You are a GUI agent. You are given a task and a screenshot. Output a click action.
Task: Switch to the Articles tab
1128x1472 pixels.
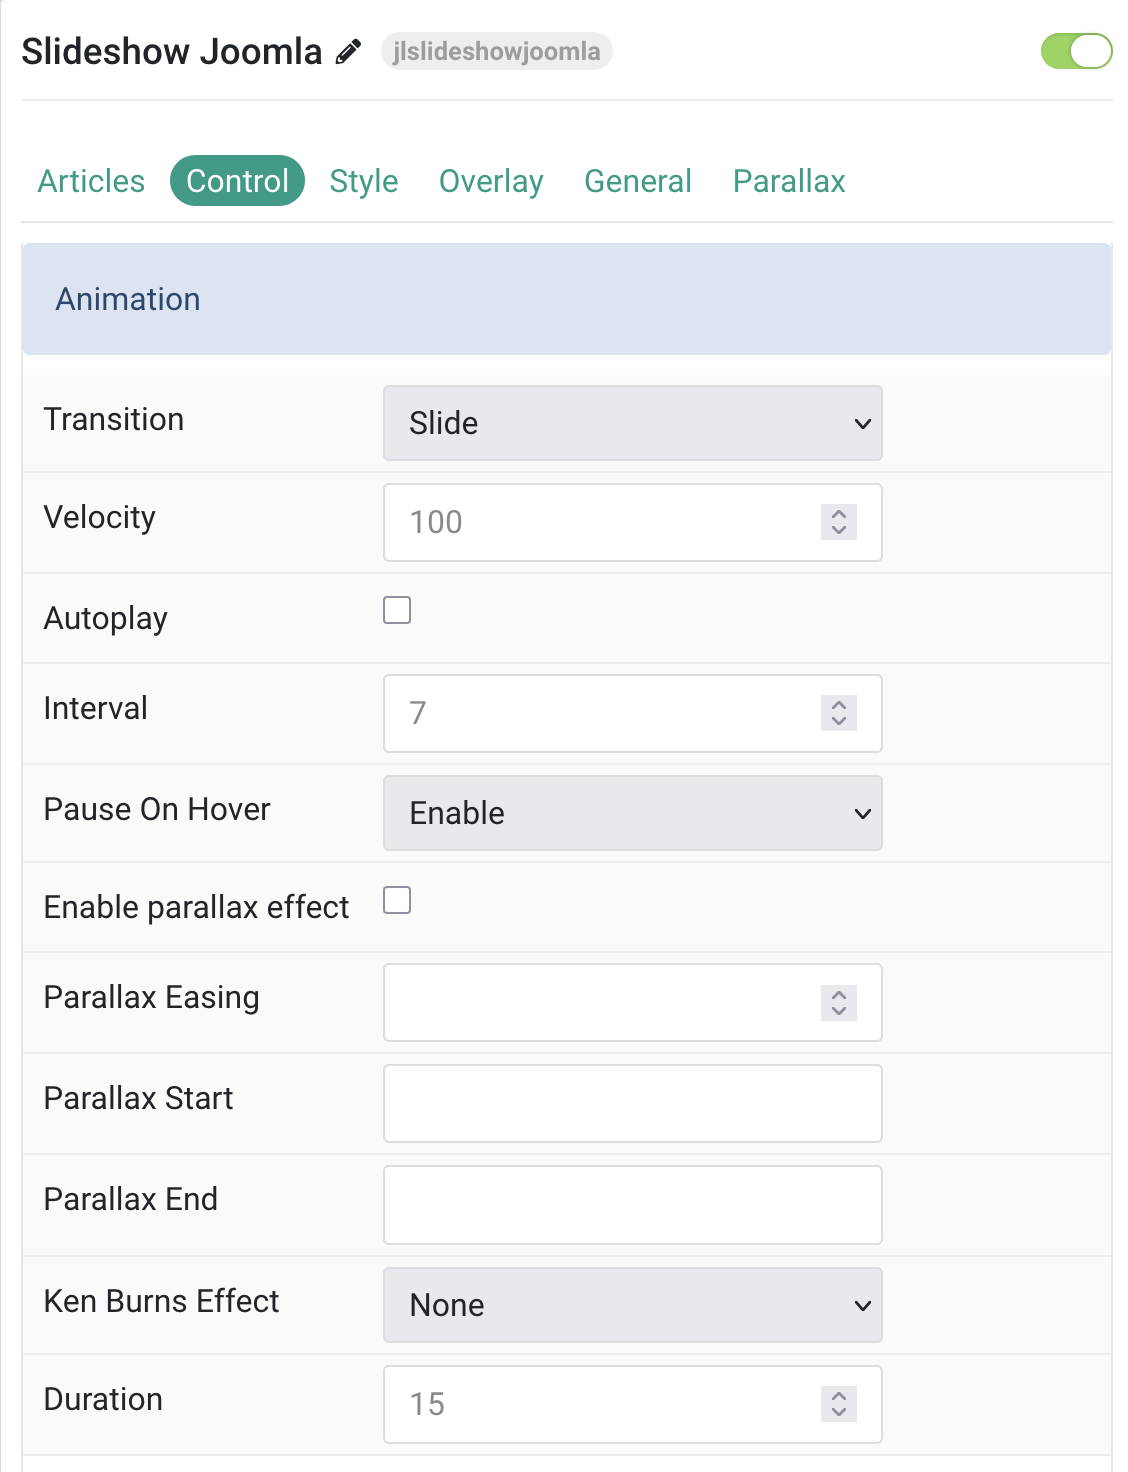pos(91,181)
